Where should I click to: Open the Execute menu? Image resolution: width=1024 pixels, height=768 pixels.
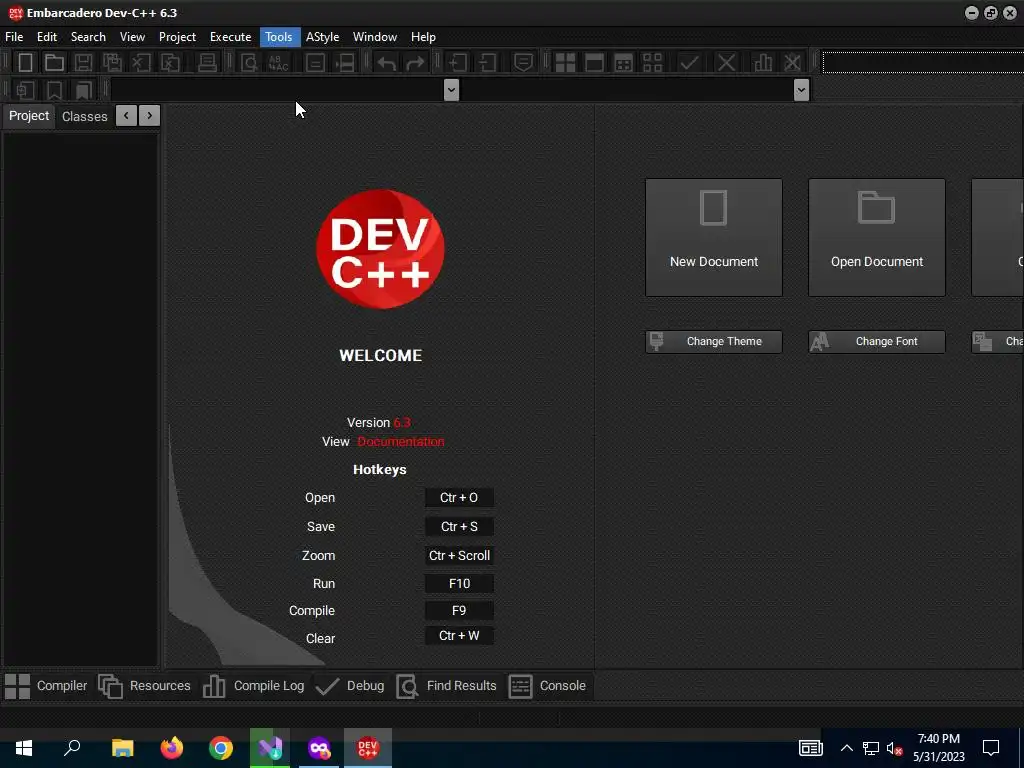231,37
